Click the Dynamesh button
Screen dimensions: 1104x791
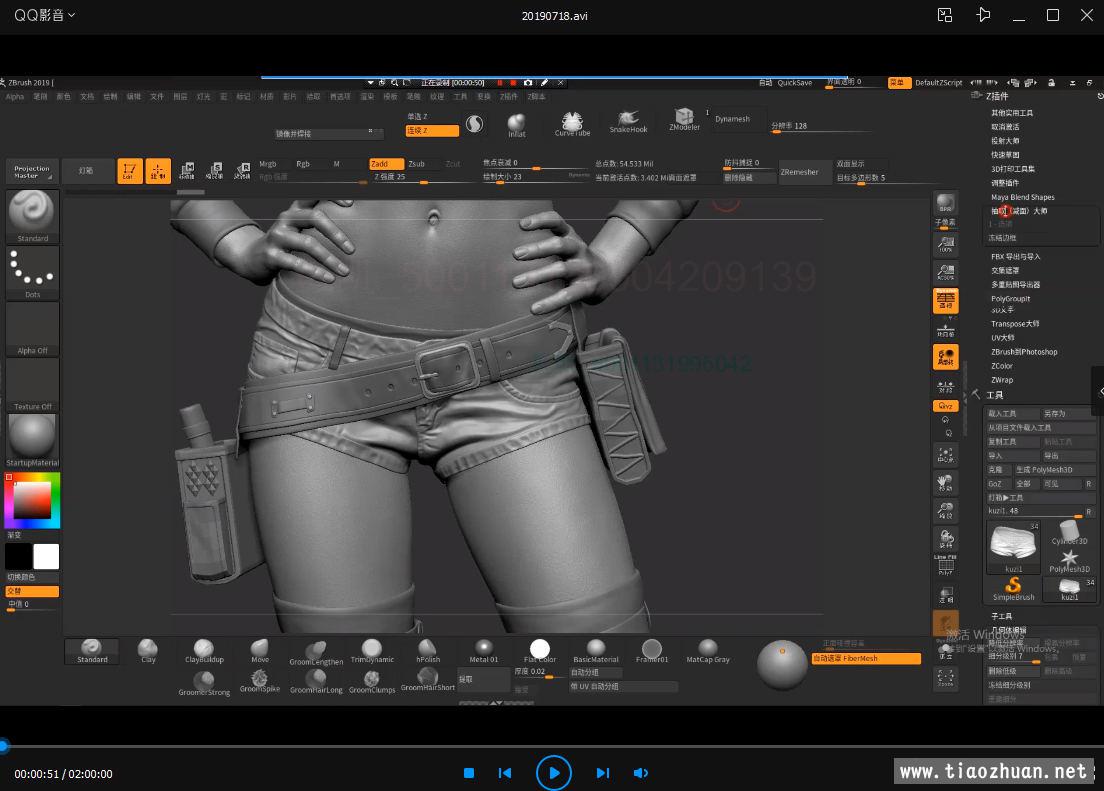pos(732,119)
